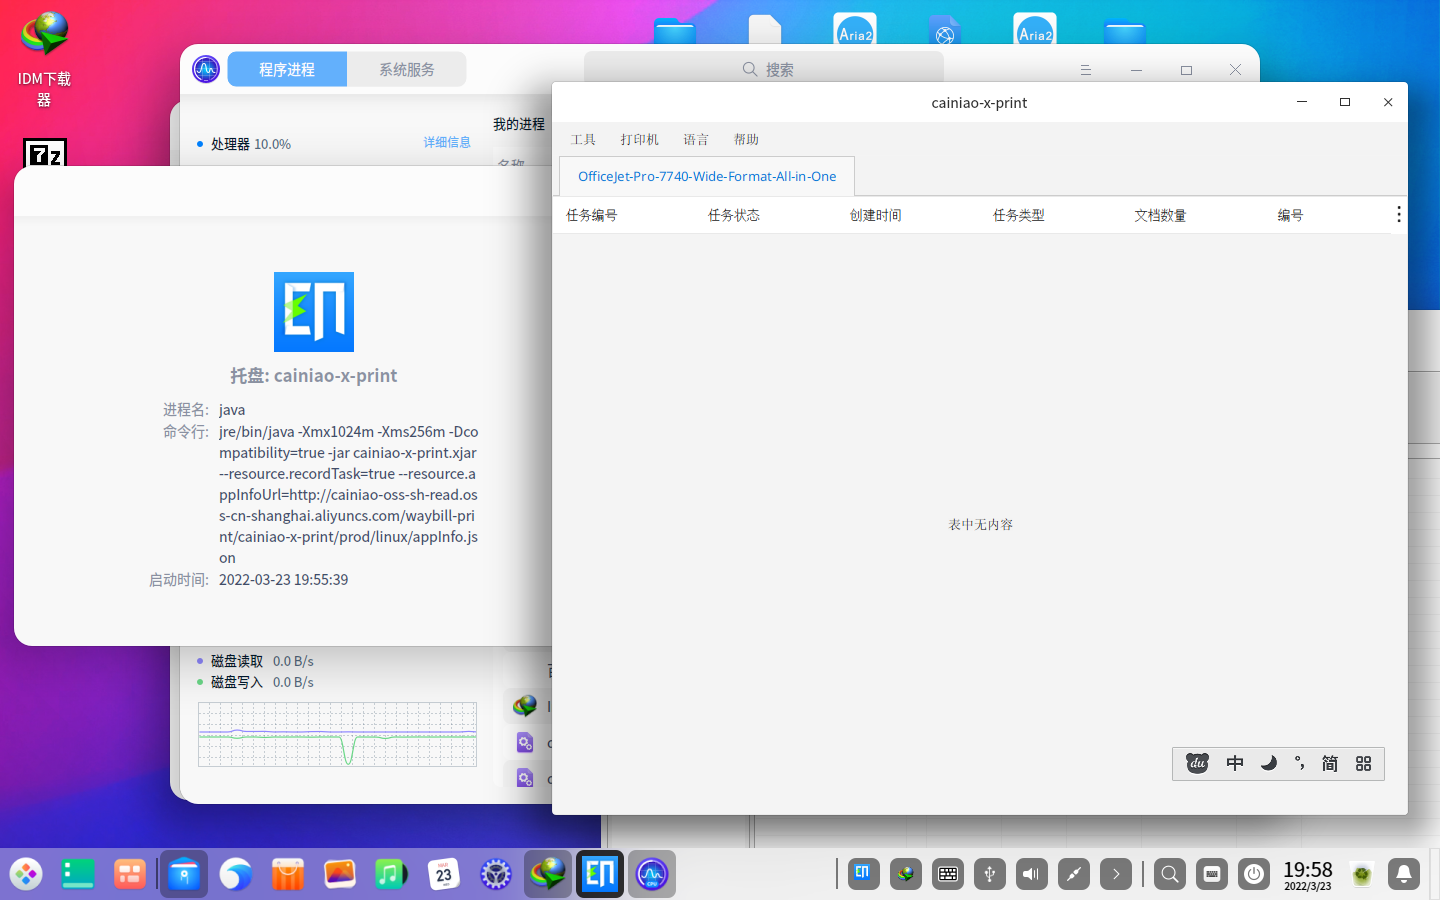Screen dimensions: 1440x900
Task: Open the volume icon in the tray
Action: pyautogui.click(x=1031, y=874)
